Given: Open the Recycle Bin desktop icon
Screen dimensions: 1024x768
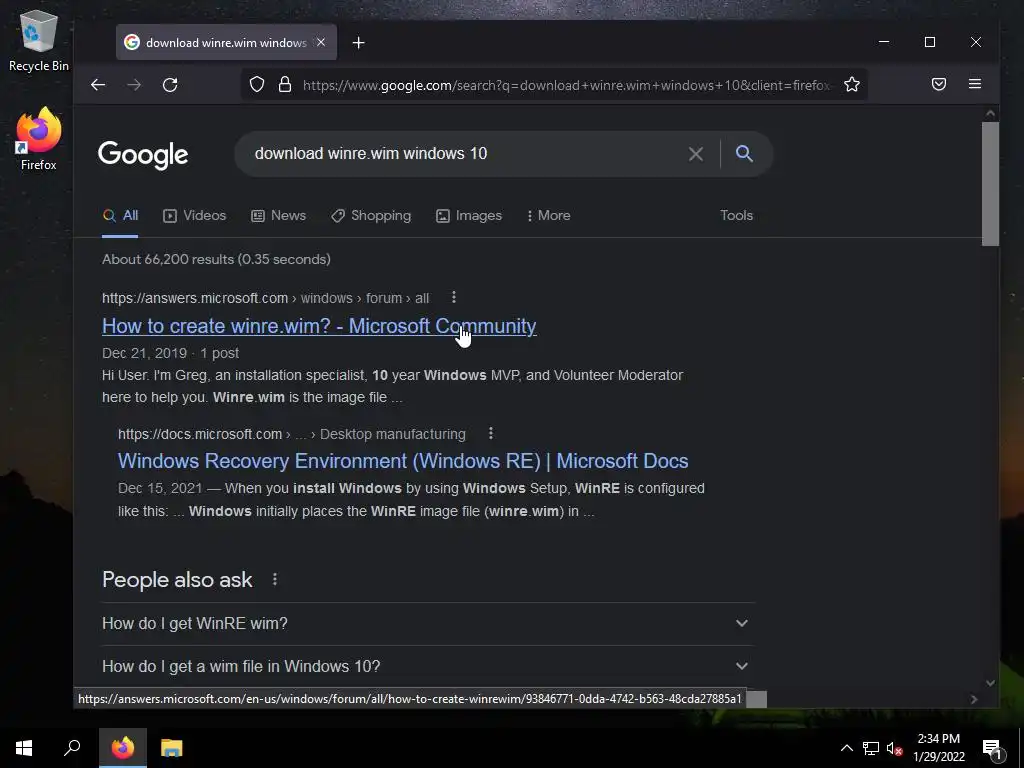Looking at the screenshot, I should coord(39,42).
